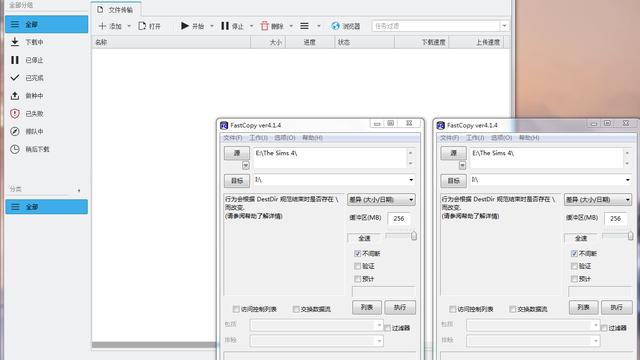Select the 稍后下载 download-later filter in sidebar
This screenshot has width=640, height=360.
pyautogui.click(x=47, y=149)
